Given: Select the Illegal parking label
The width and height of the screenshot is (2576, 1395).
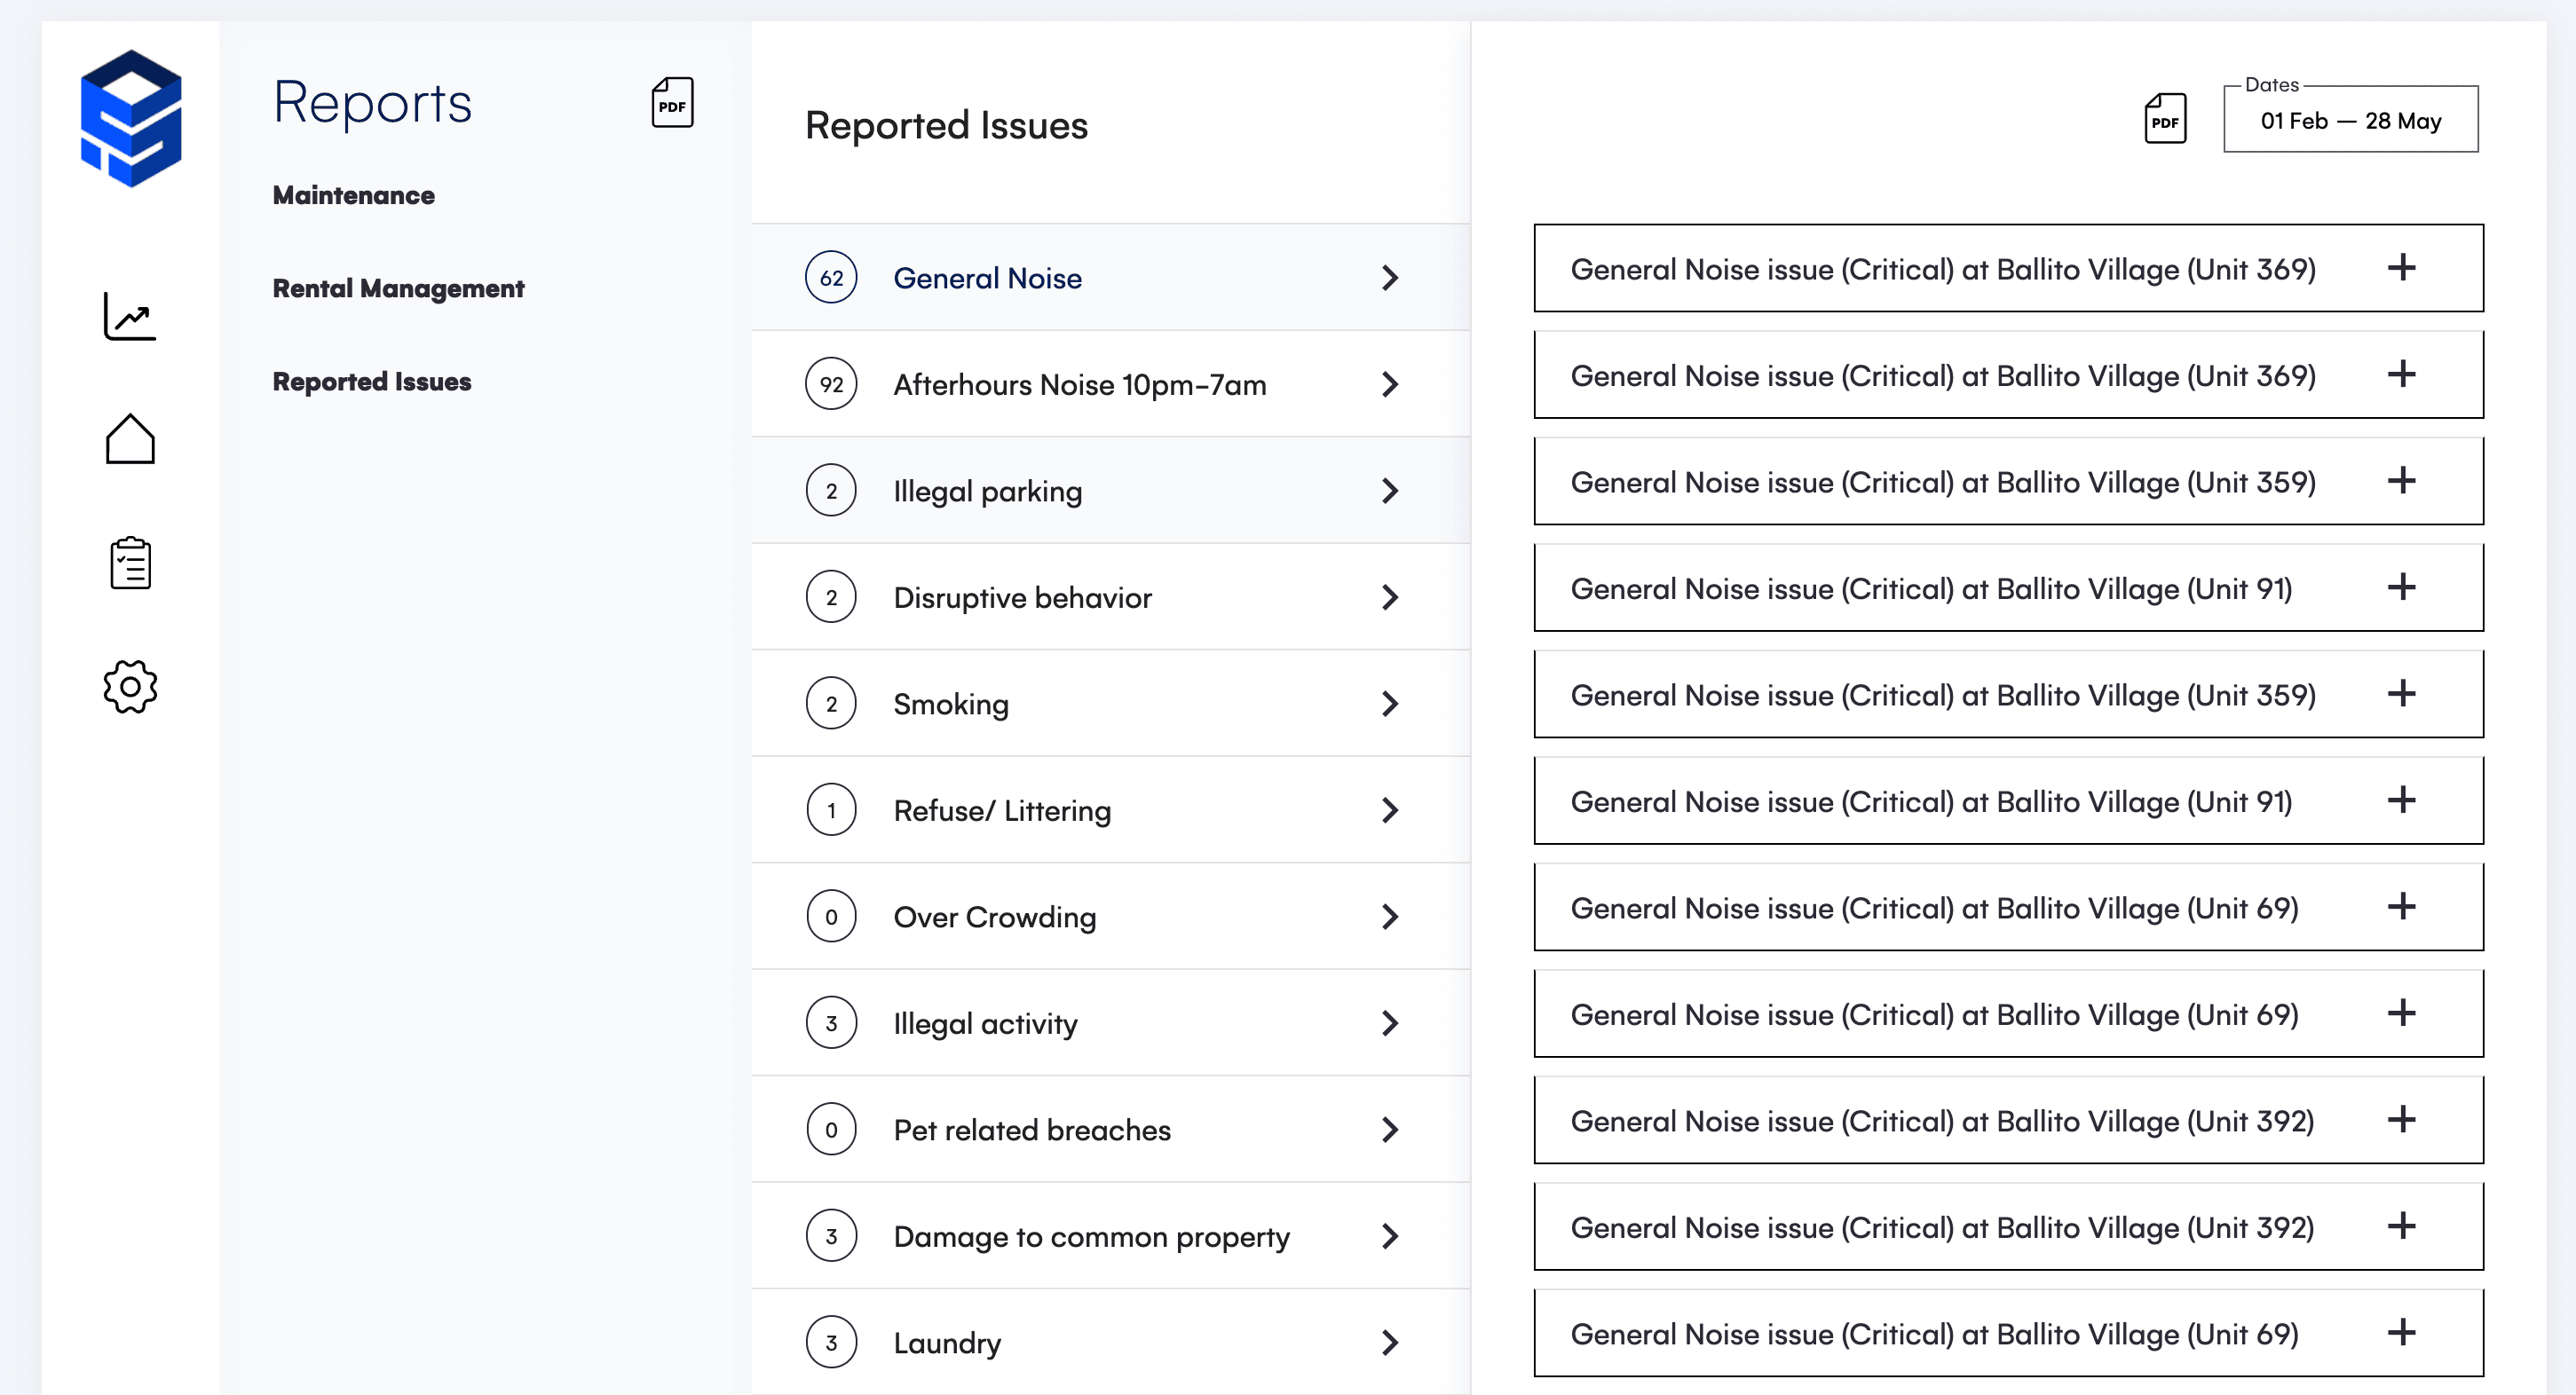Looking at the screenshot, I should 987,491.
